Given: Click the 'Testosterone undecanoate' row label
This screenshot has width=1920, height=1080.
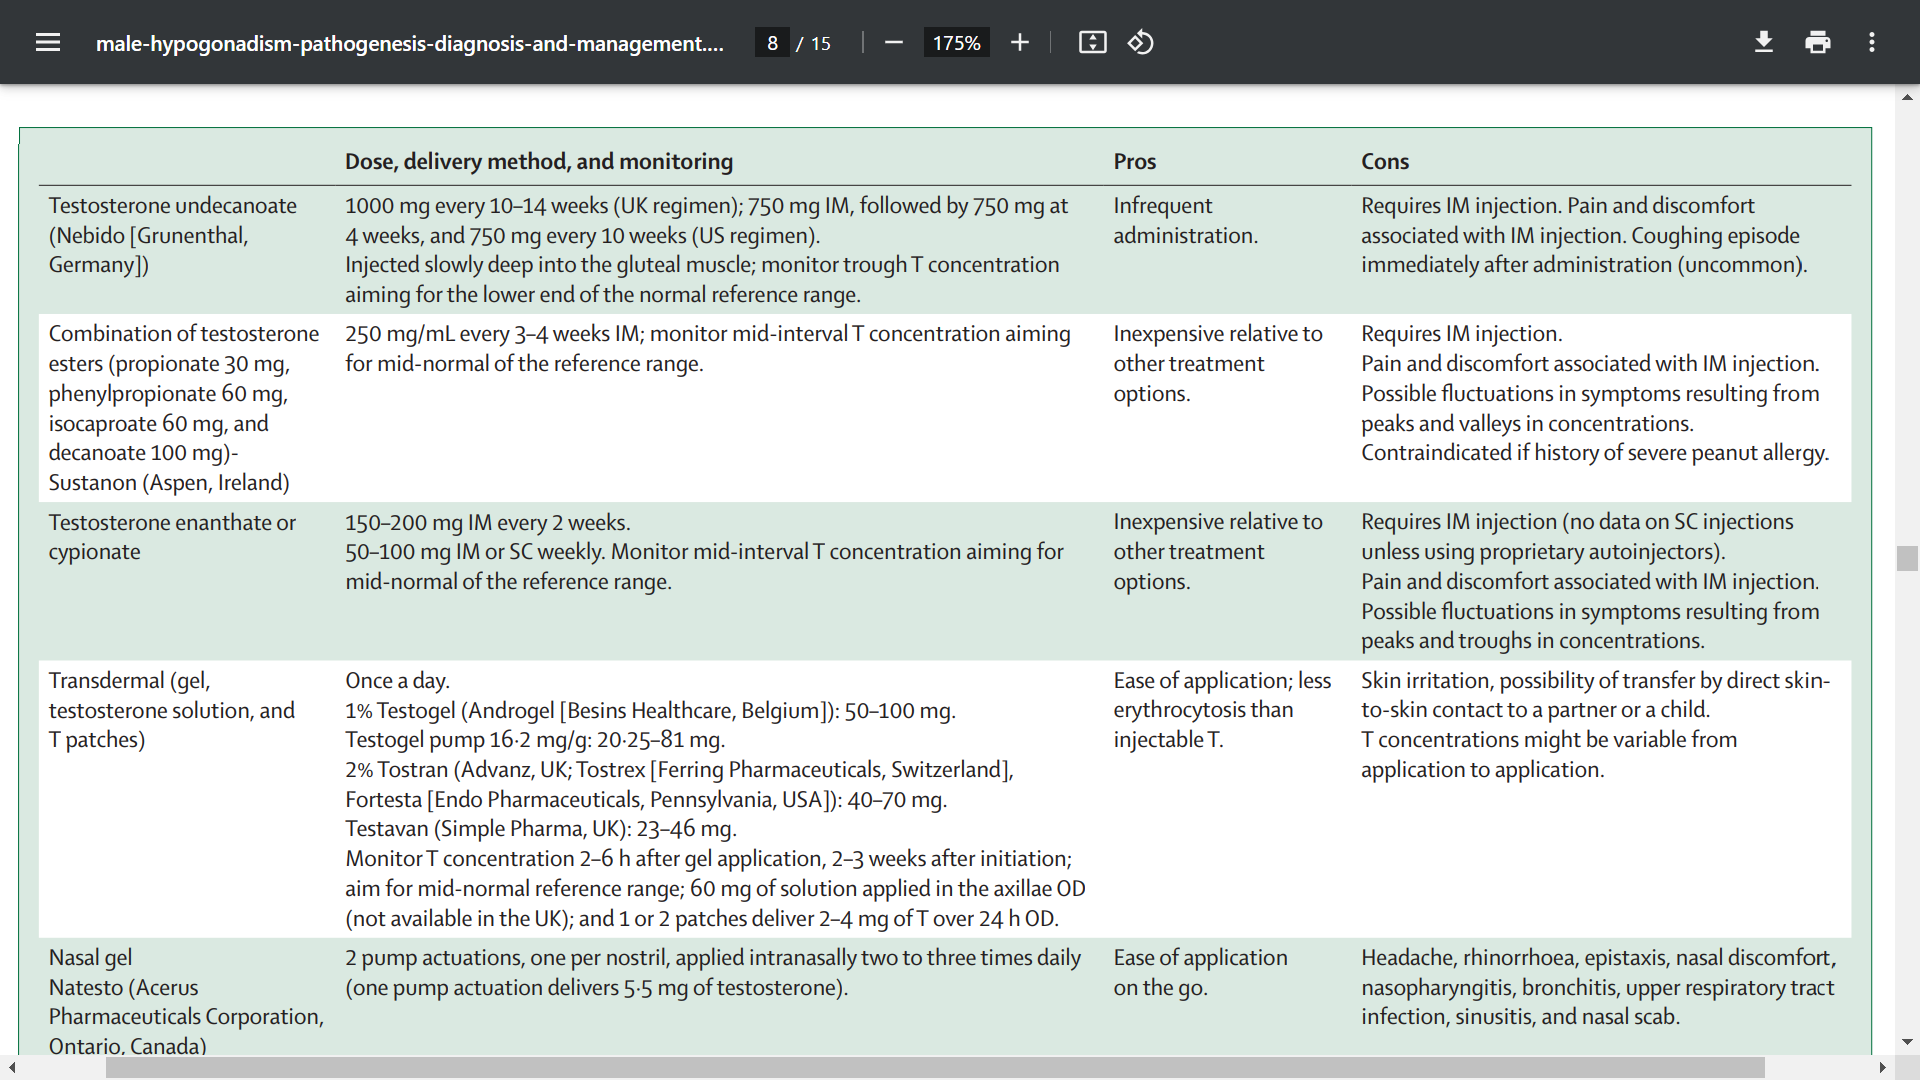Looking at the screenshot, I should pyautogui.click(x=173, y=205).
